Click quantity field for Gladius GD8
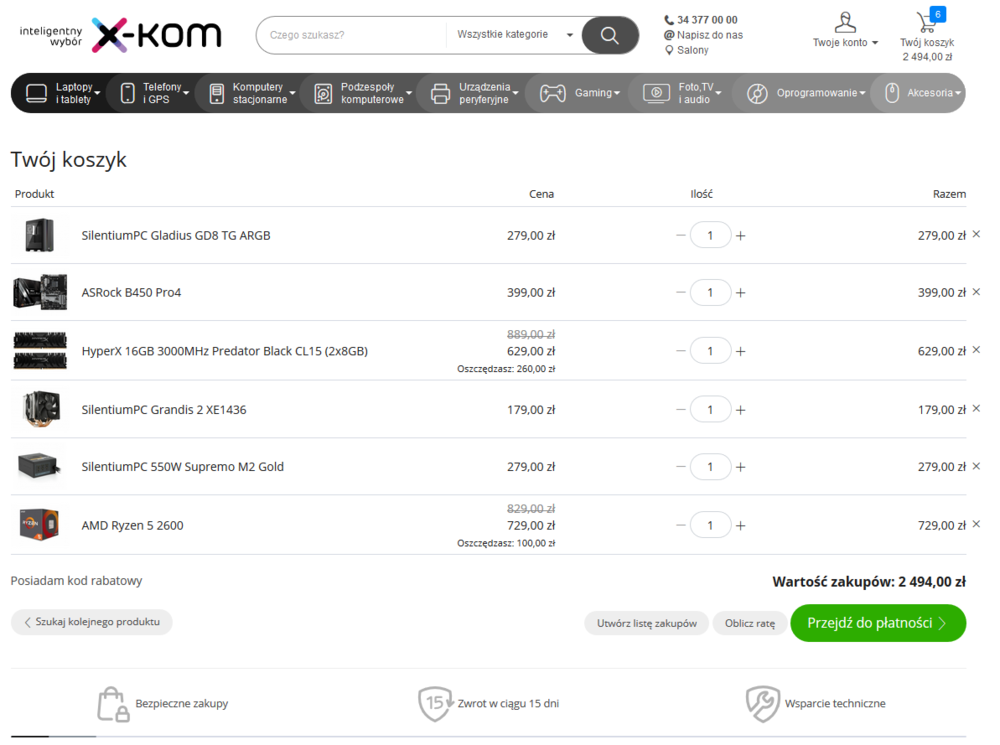1000x745 pixels. pos(710,236)
